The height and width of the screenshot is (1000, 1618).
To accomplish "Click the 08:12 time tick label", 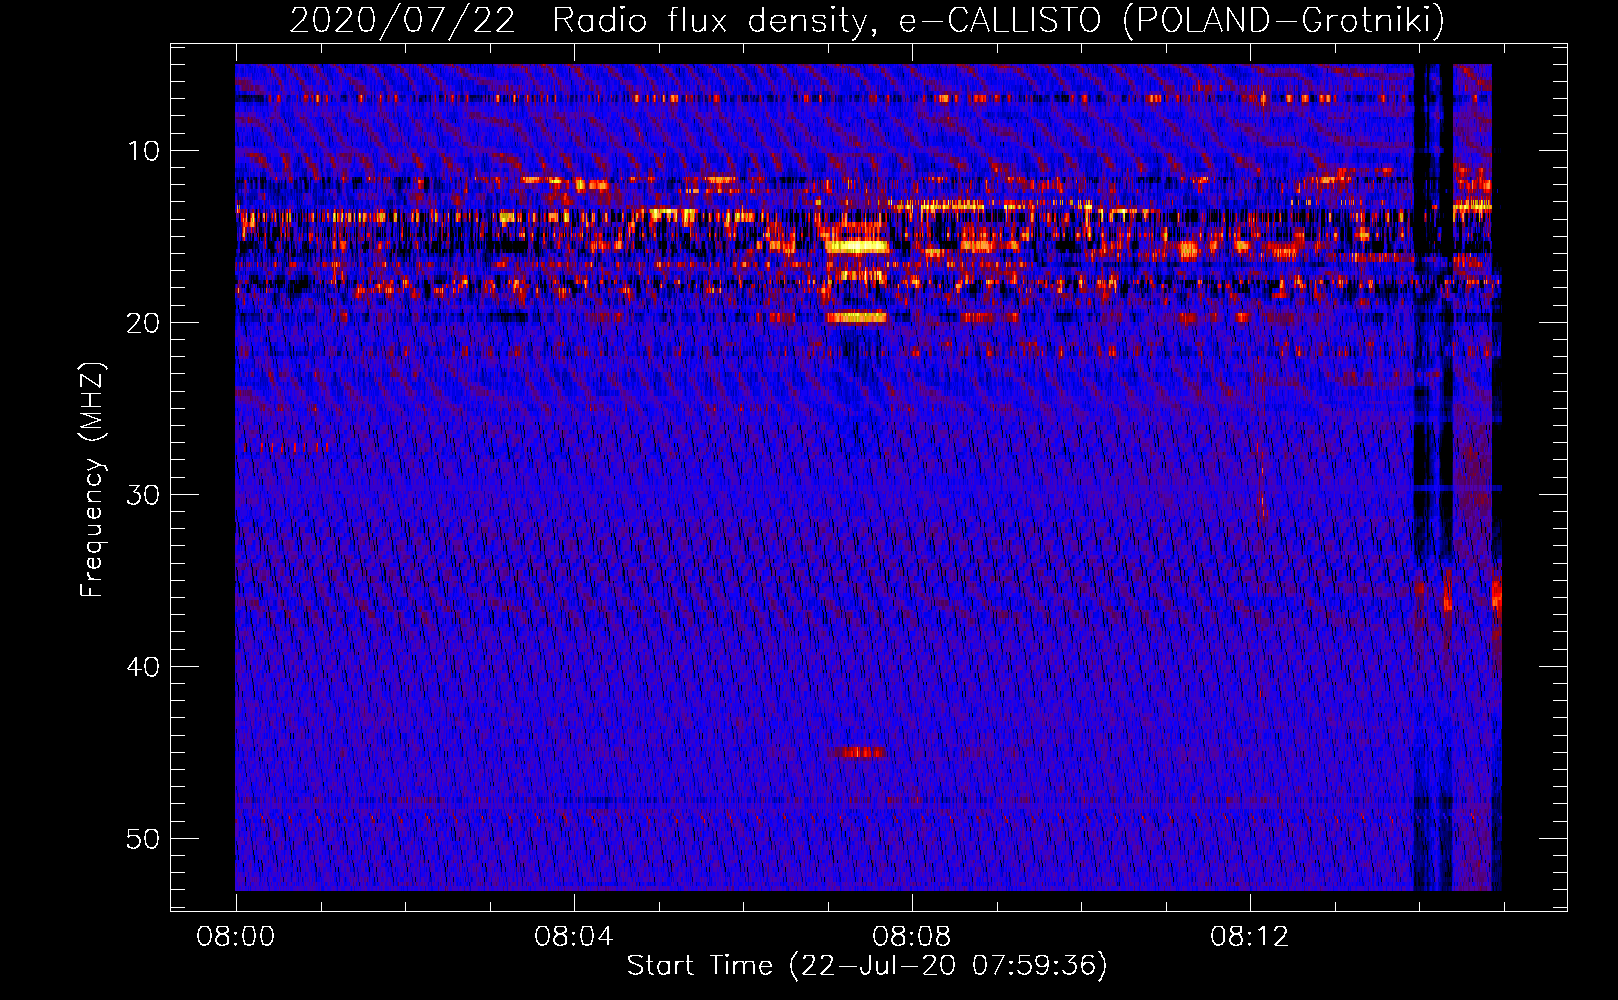I will [x=1250, y=937].
